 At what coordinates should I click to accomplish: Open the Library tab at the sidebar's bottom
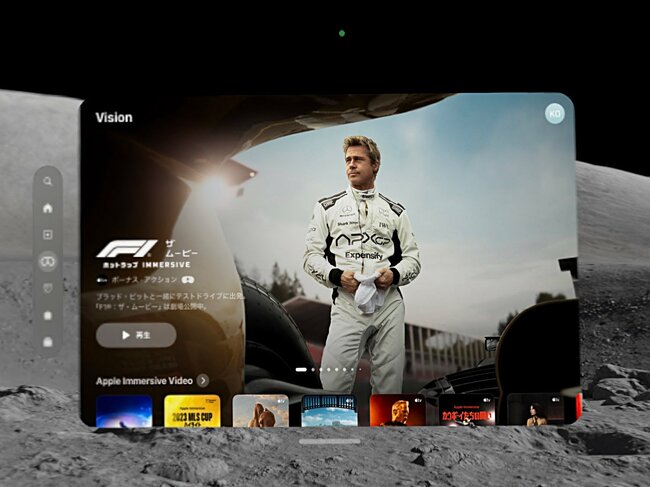[x=48, y=342]
